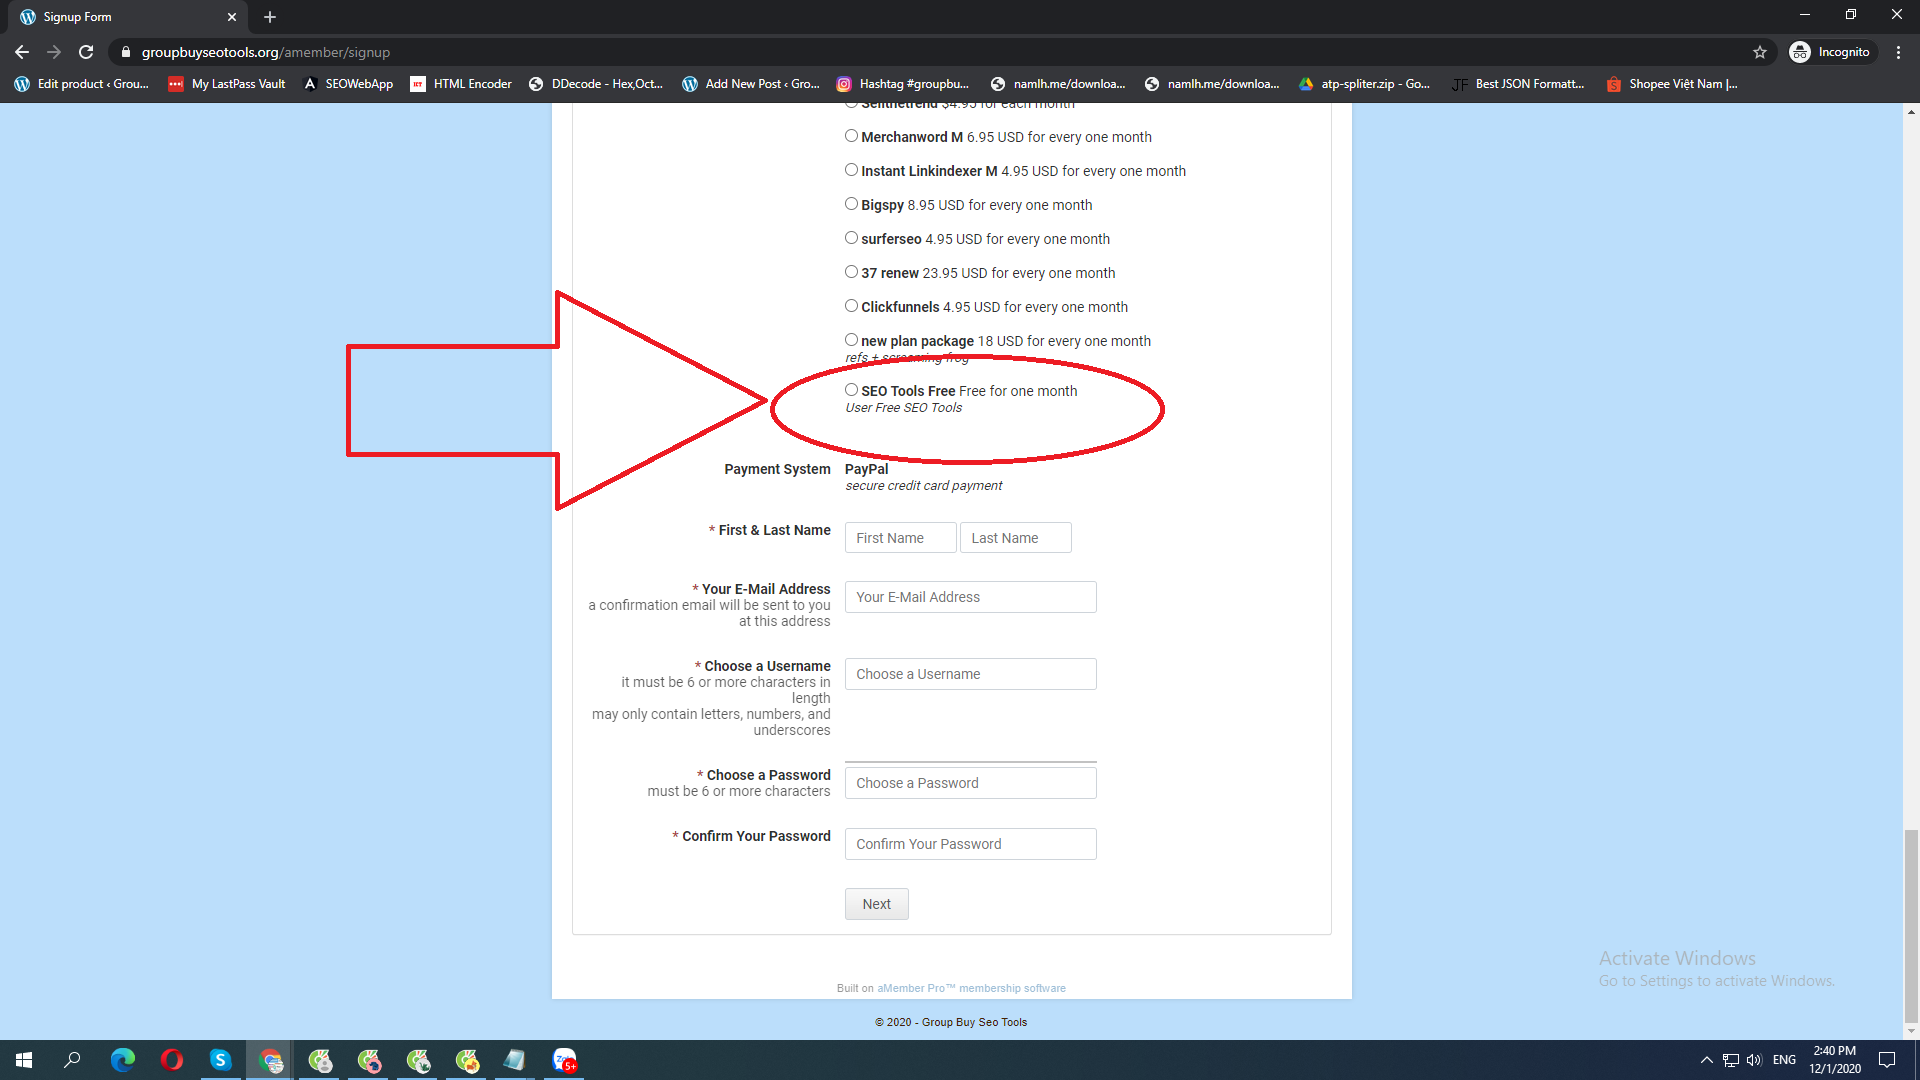Image resolution: width=1920 pixels, height=1080 pixels.
Task: Open Skype from the taskbar
Action: click(221, 1060)
